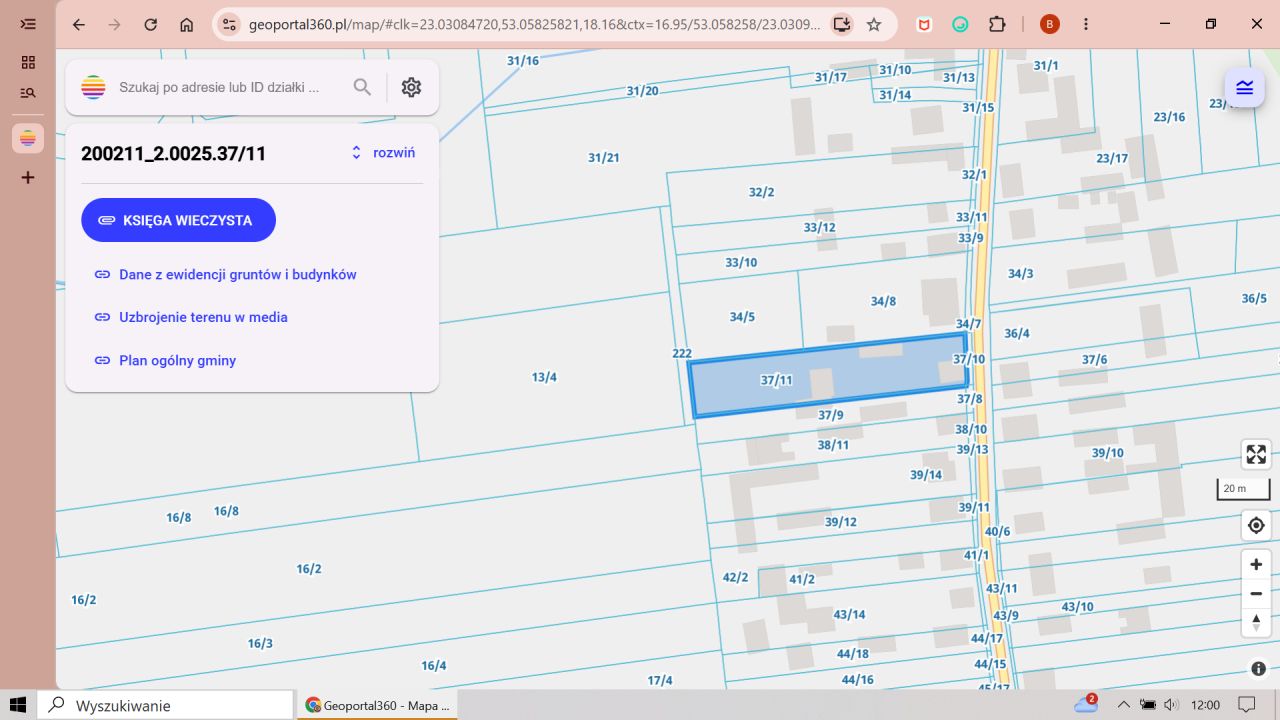
Task: Click parcel label 34/8 on map
Action: [x=883, y=301]
